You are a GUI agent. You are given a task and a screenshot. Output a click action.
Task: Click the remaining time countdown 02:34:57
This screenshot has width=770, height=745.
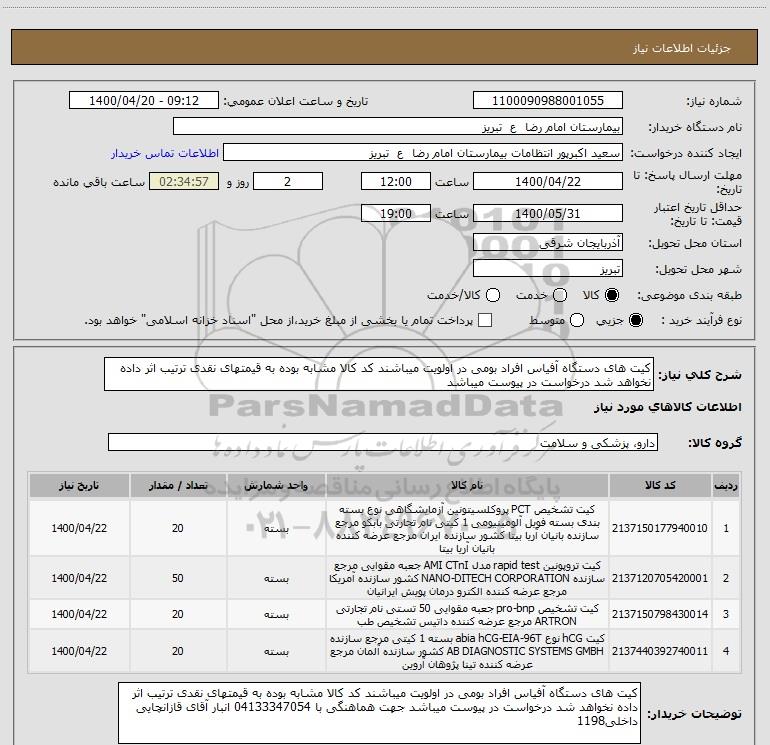coord(184,181)
